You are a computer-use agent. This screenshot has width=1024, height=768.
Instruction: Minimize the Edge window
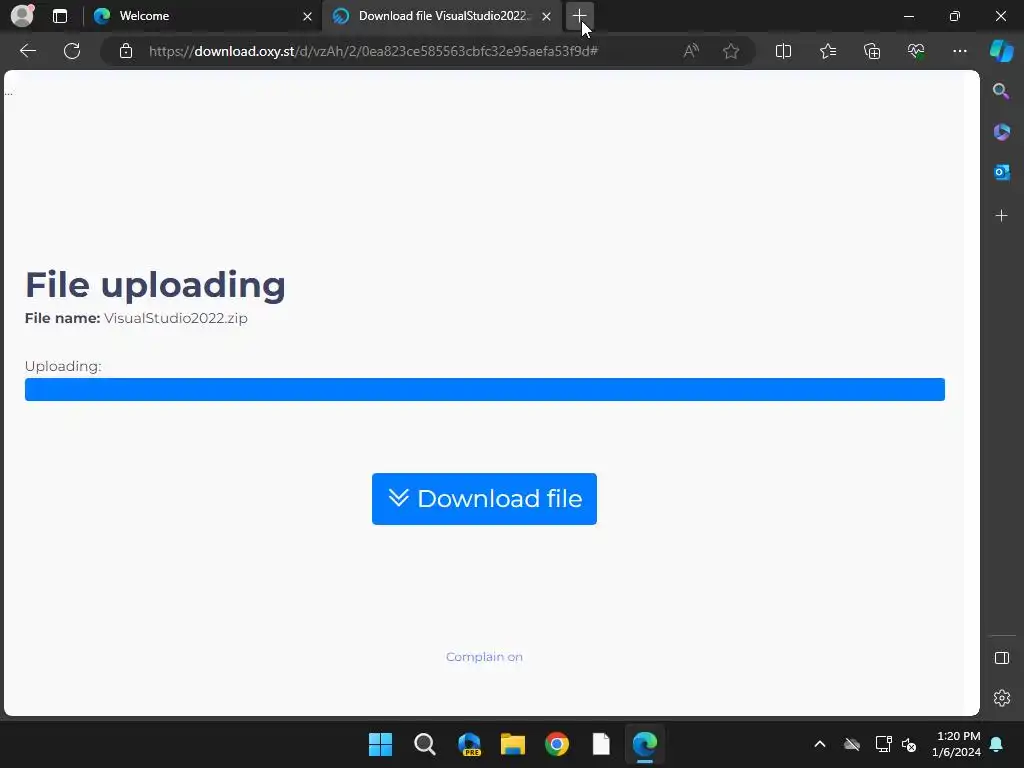click(x=909, y=16)
